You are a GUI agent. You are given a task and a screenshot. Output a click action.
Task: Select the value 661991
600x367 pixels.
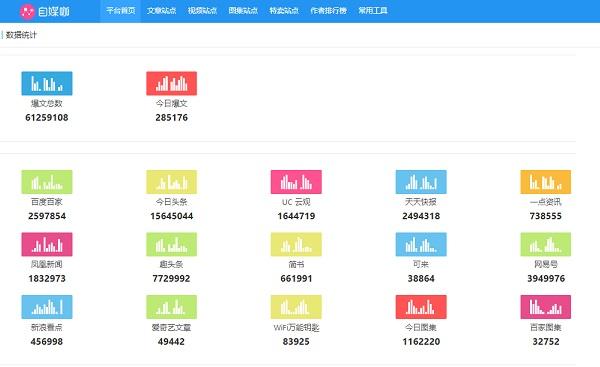pos(296,279)
